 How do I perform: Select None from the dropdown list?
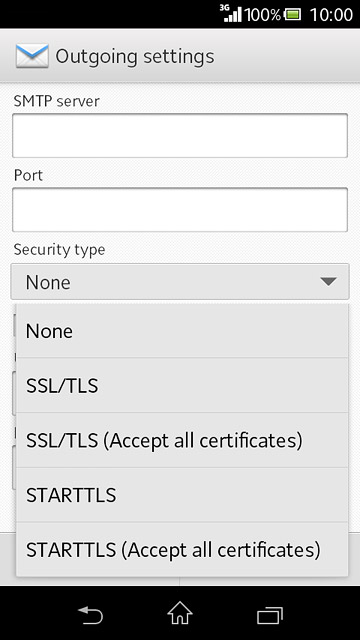(182, 331)
